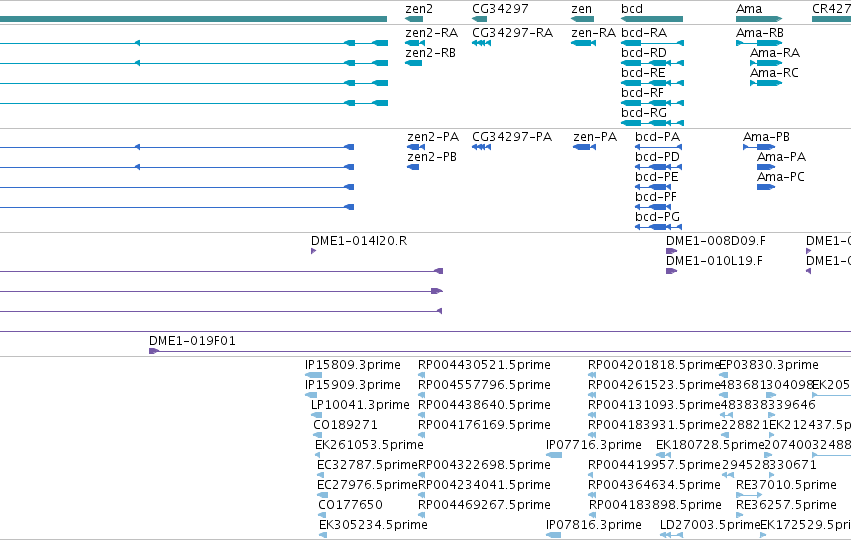Select the RP004183898.5prime EST label
Screen dimensions: 851x540
tap(655, 505)
